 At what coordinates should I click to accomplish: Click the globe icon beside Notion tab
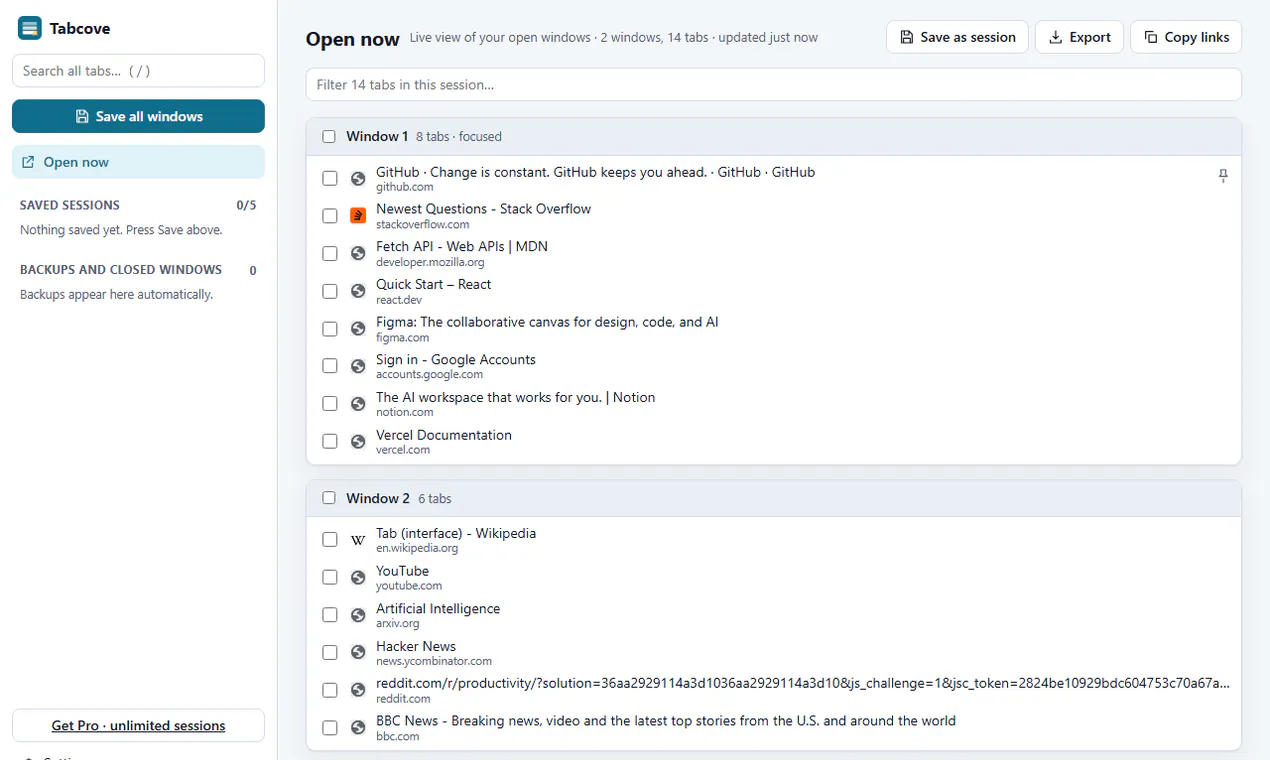[358, 404]
